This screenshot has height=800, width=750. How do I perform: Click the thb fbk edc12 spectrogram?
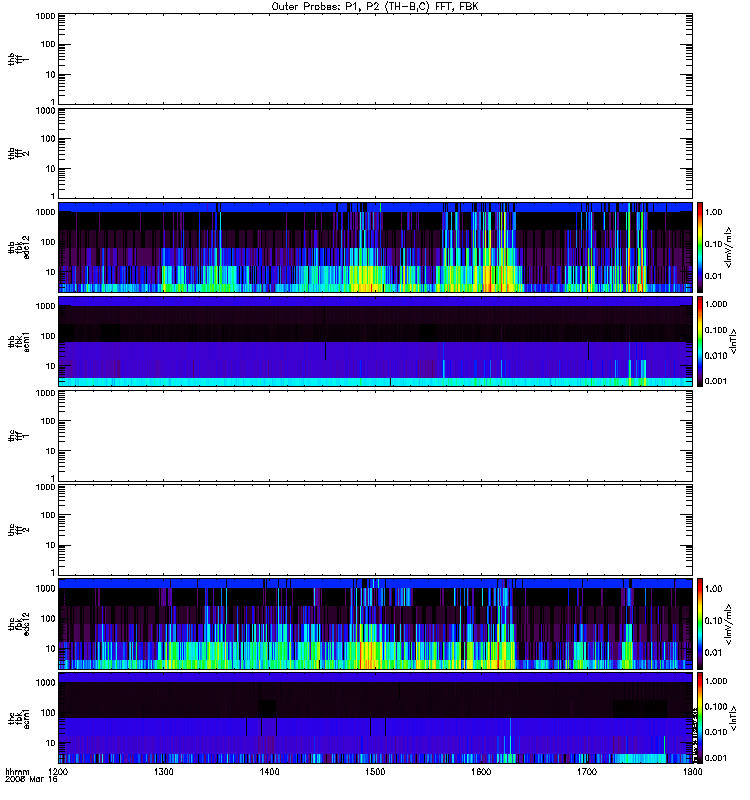(375, 247)
